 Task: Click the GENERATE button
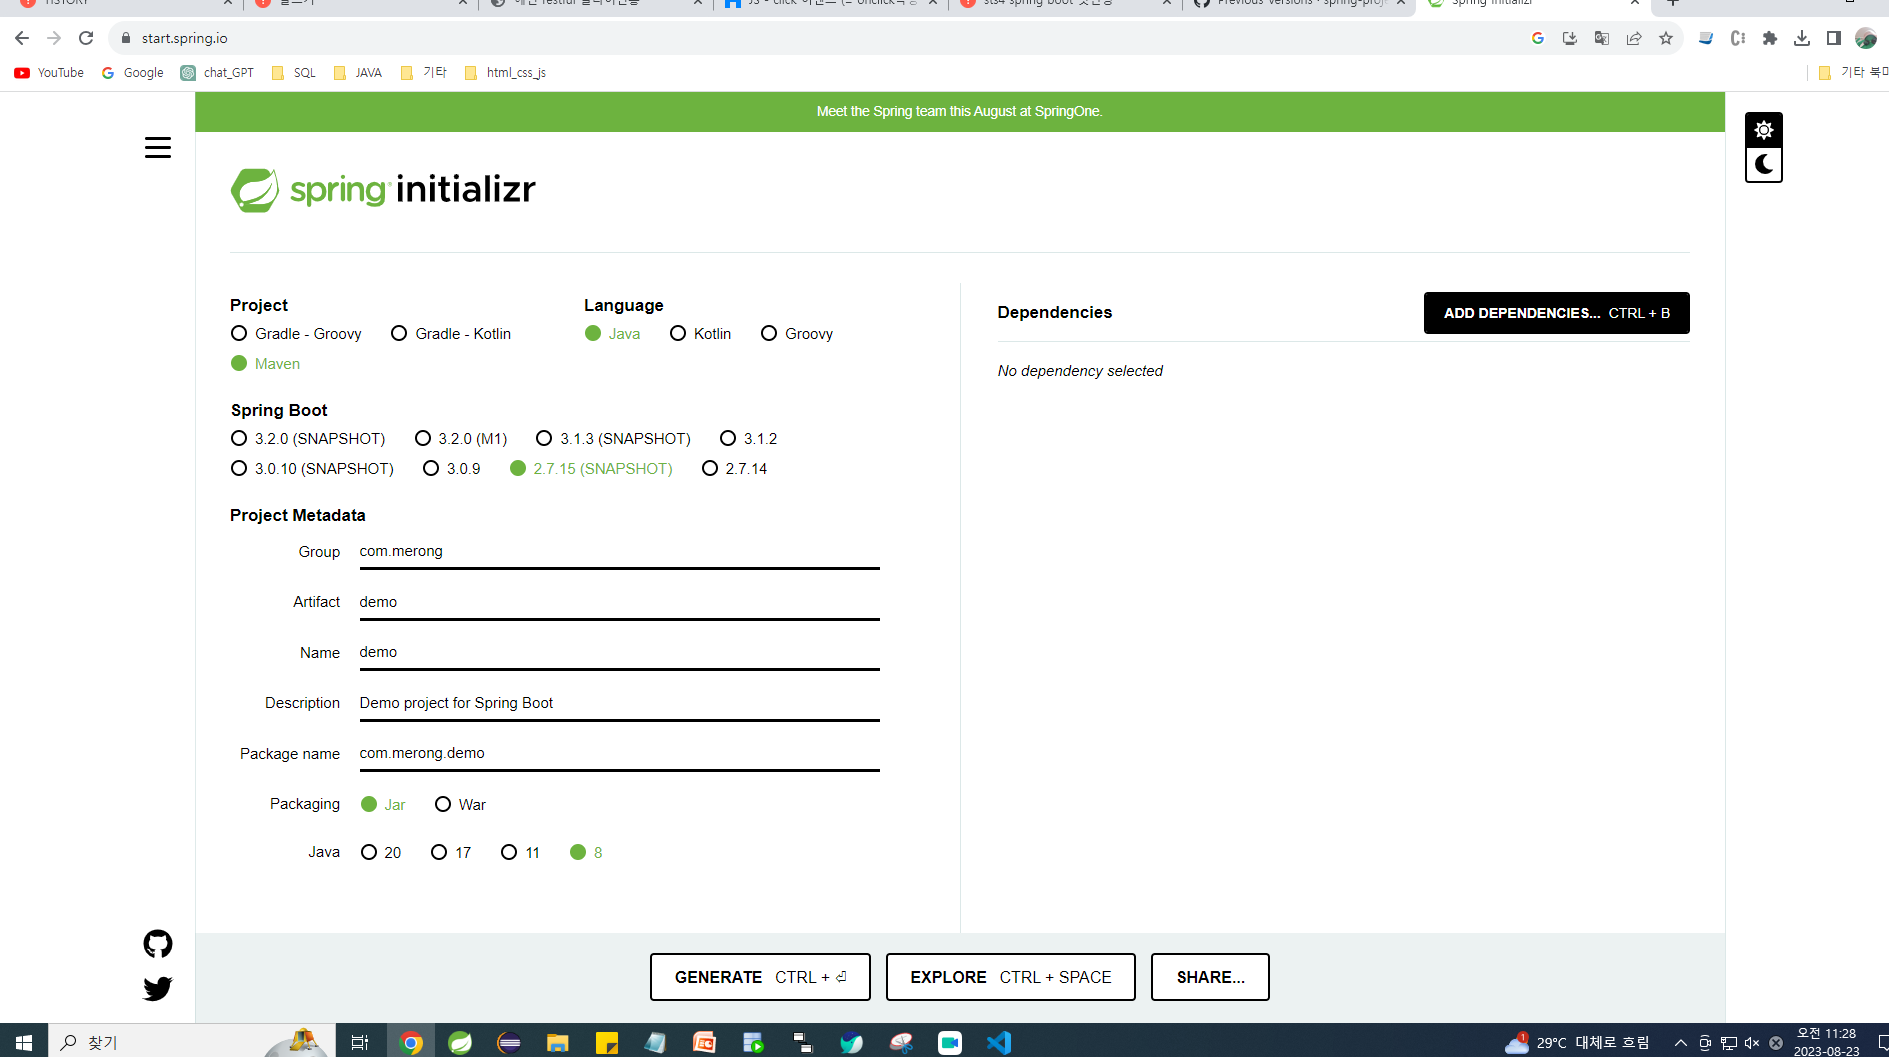point(760,977)
